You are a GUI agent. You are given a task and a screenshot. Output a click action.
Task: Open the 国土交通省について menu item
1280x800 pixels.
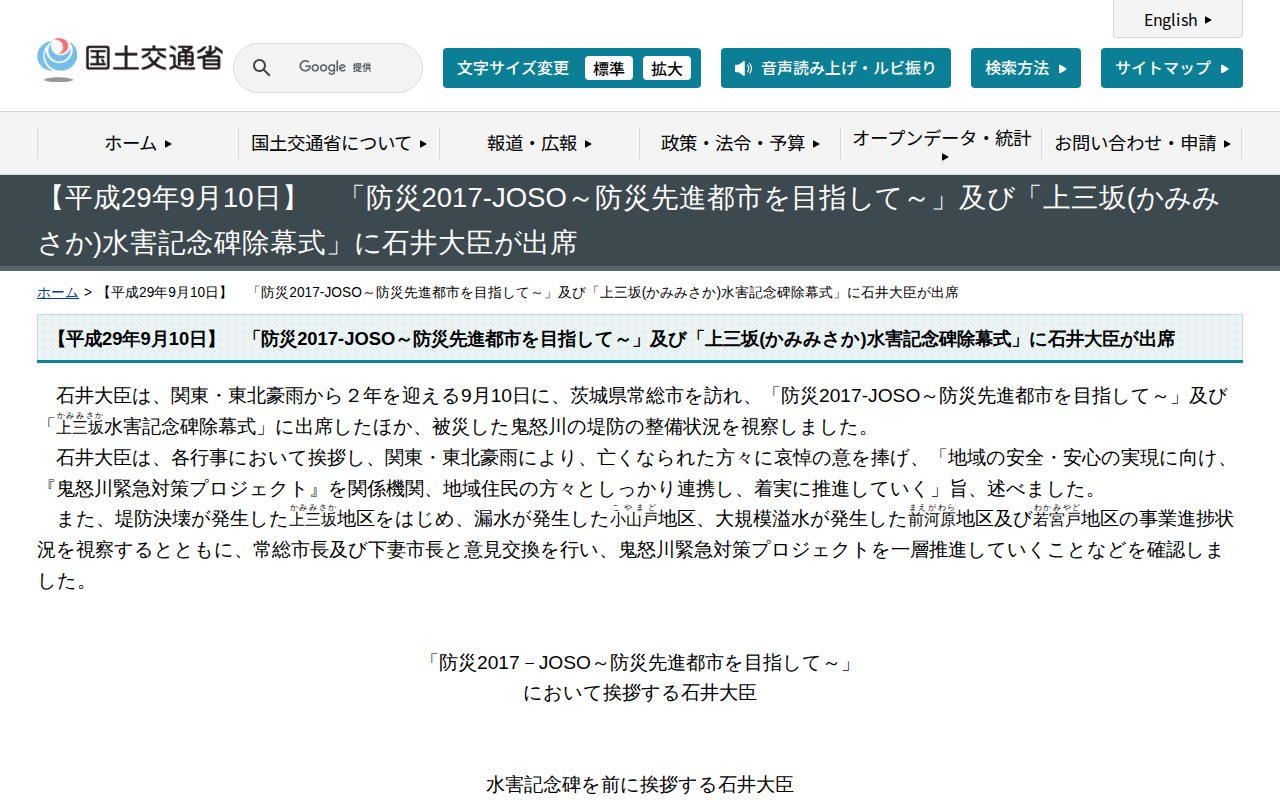pos(339,143)
